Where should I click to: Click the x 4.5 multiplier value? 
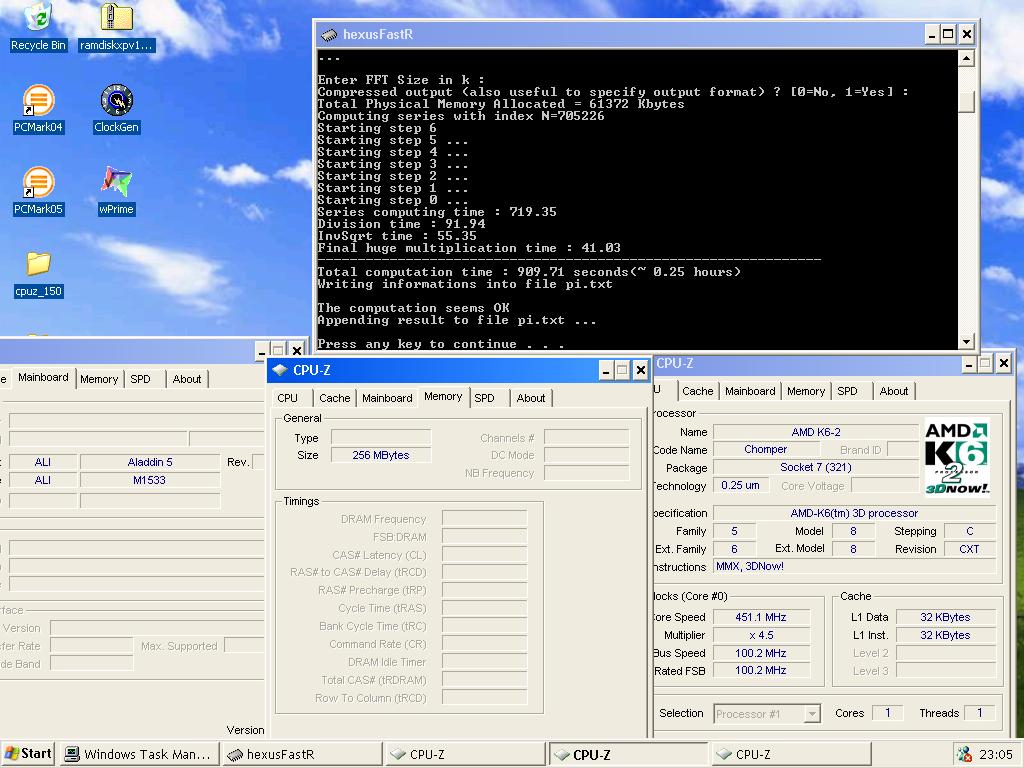[761, 635]
